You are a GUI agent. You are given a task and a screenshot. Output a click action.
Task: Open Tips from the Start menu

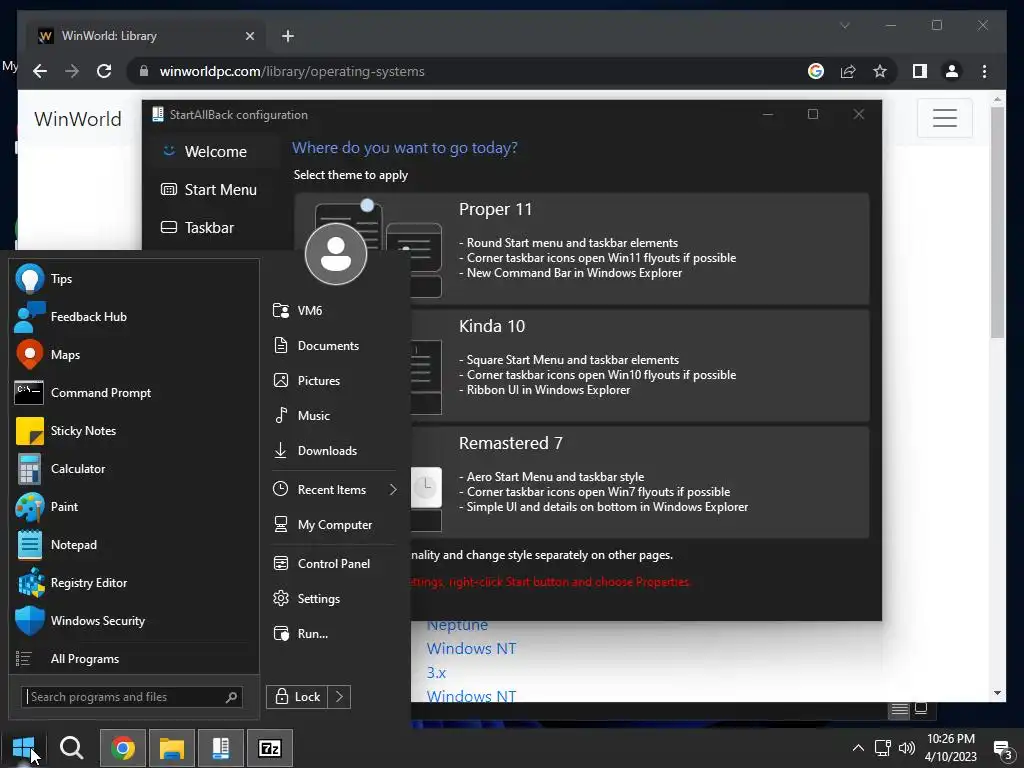134,279
